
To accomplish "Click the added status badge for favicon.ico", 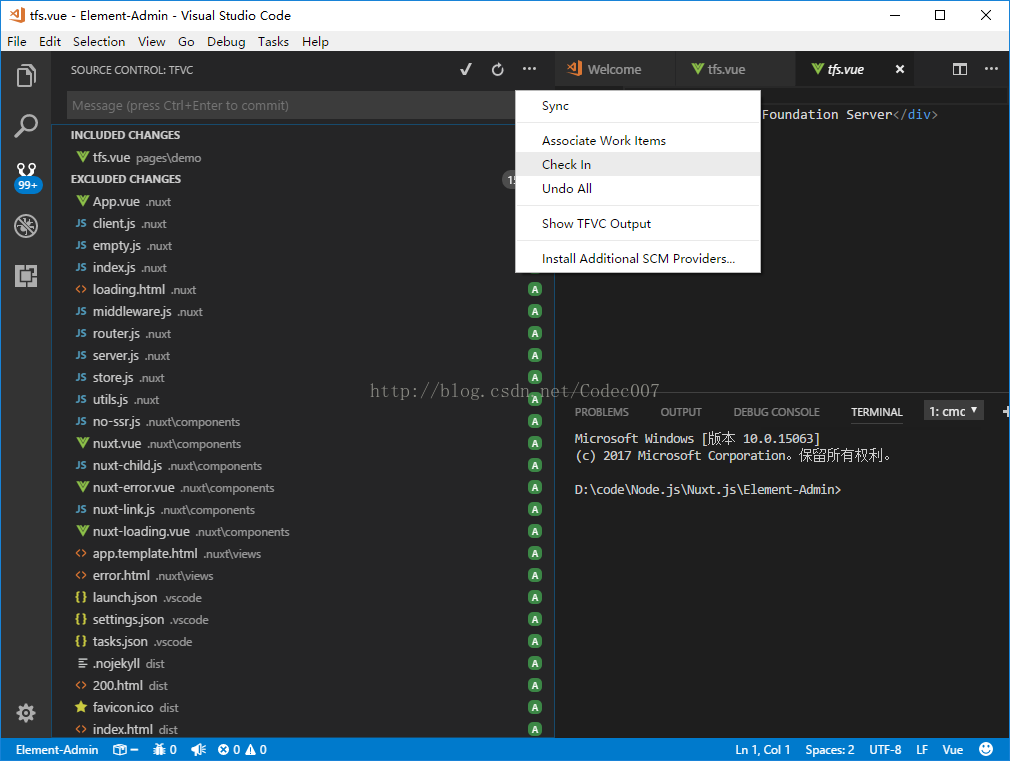I will (535, 707).
